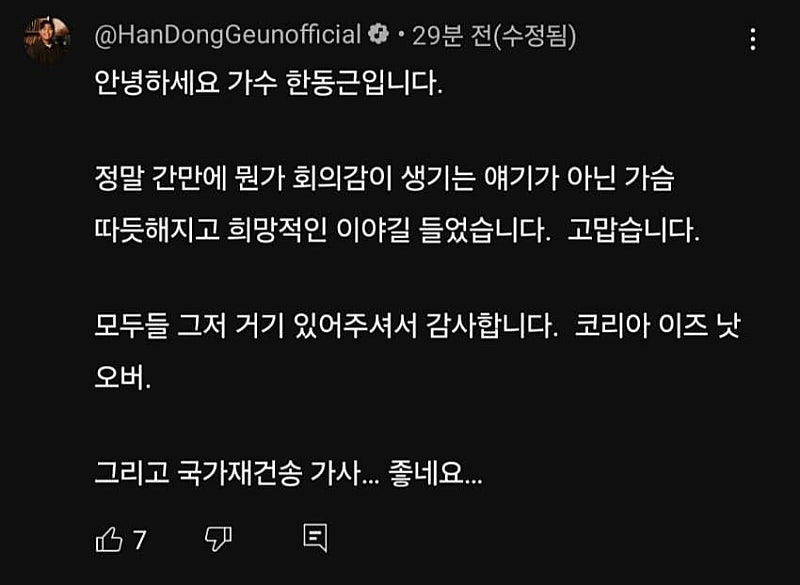Reply using the comment bubble icon
Viewport: 800px width, 585px height.
[315, 540]
